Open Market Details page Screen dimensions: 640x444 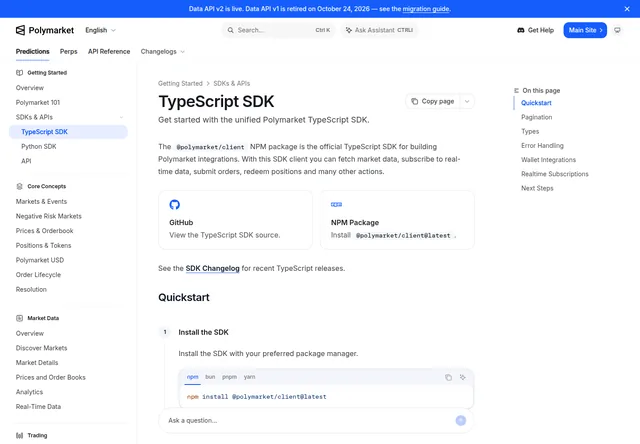[37, 363]
